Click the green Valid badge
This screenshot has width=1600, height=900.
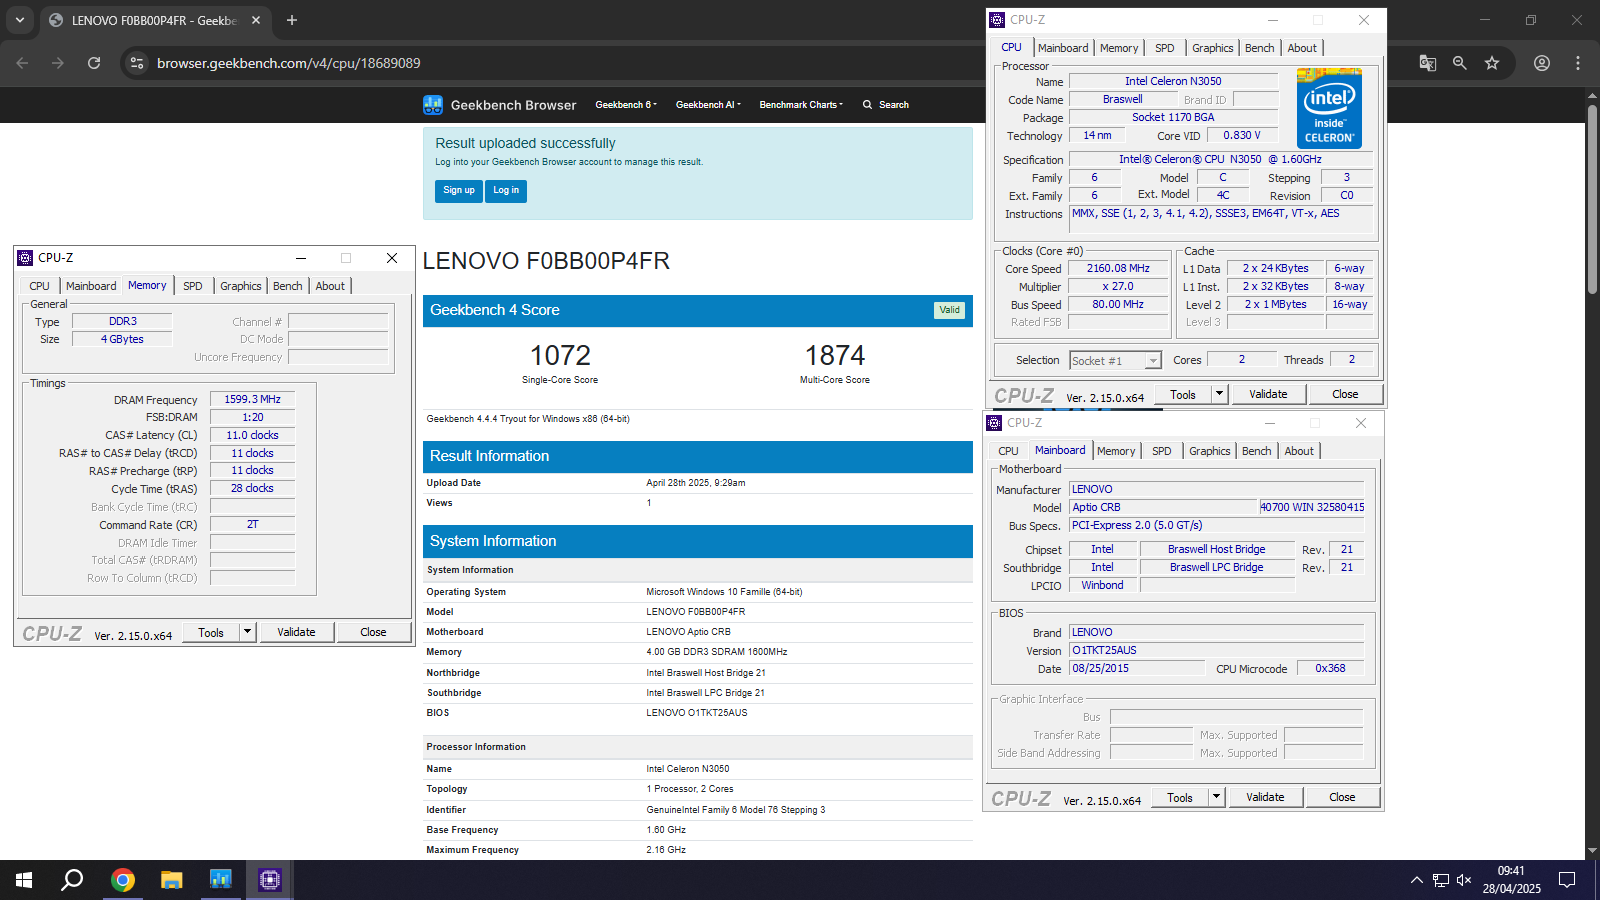949,310
